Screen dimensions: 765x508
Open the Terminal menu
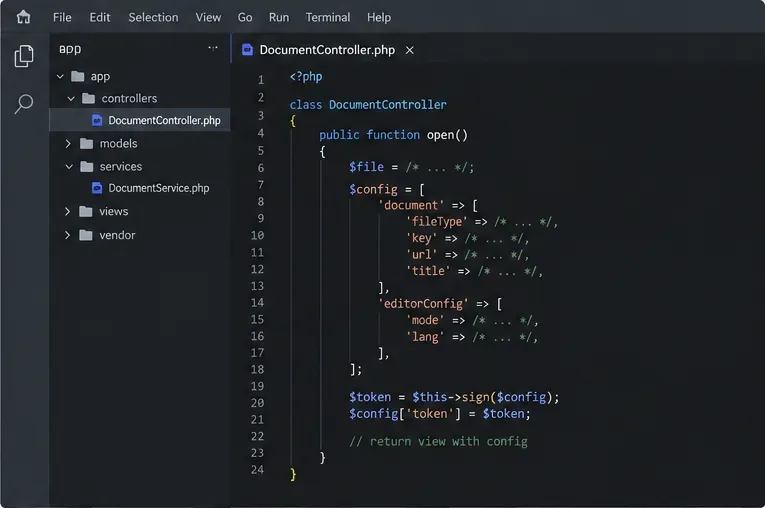pos(328,18)
